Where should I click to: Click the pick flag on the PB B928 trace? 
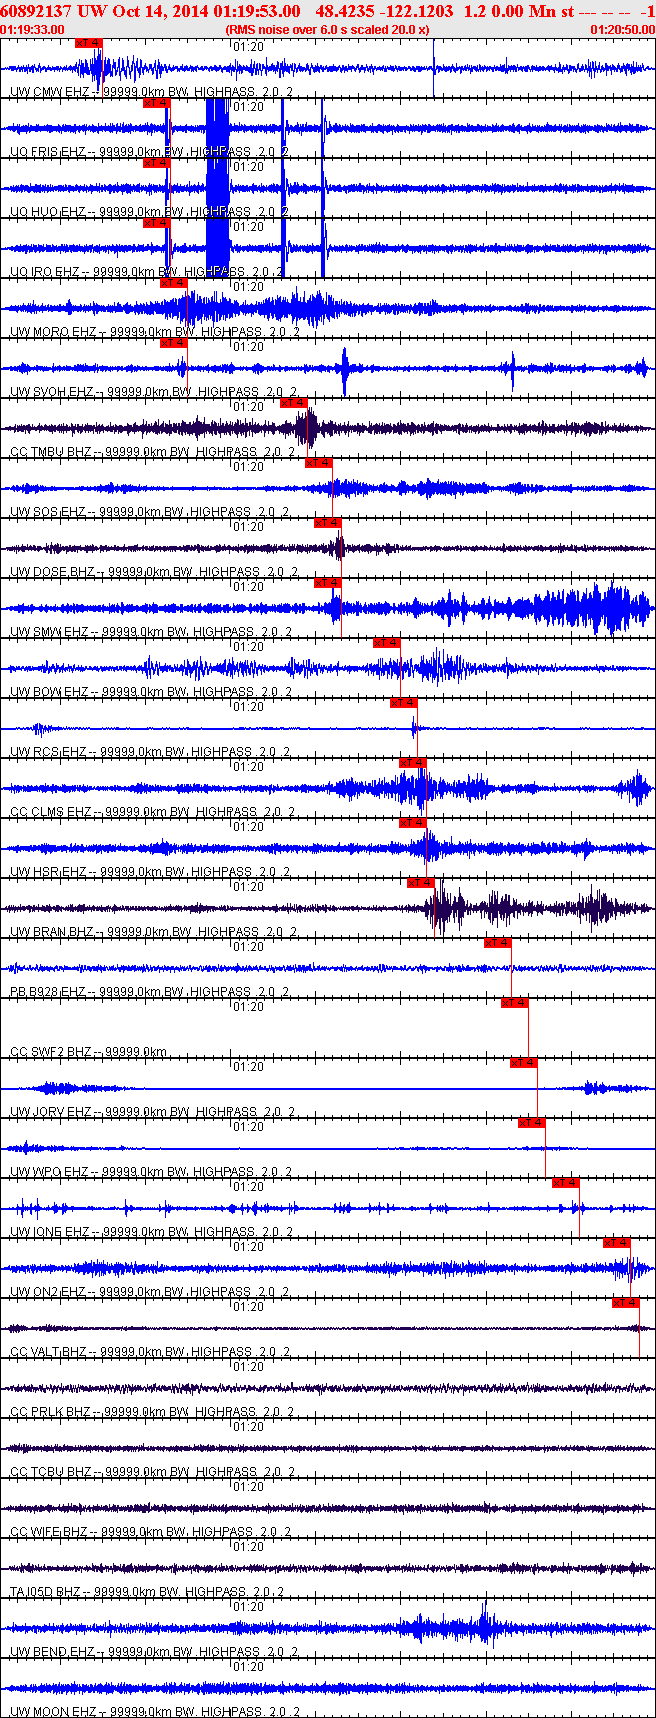[x=498, y=943]
